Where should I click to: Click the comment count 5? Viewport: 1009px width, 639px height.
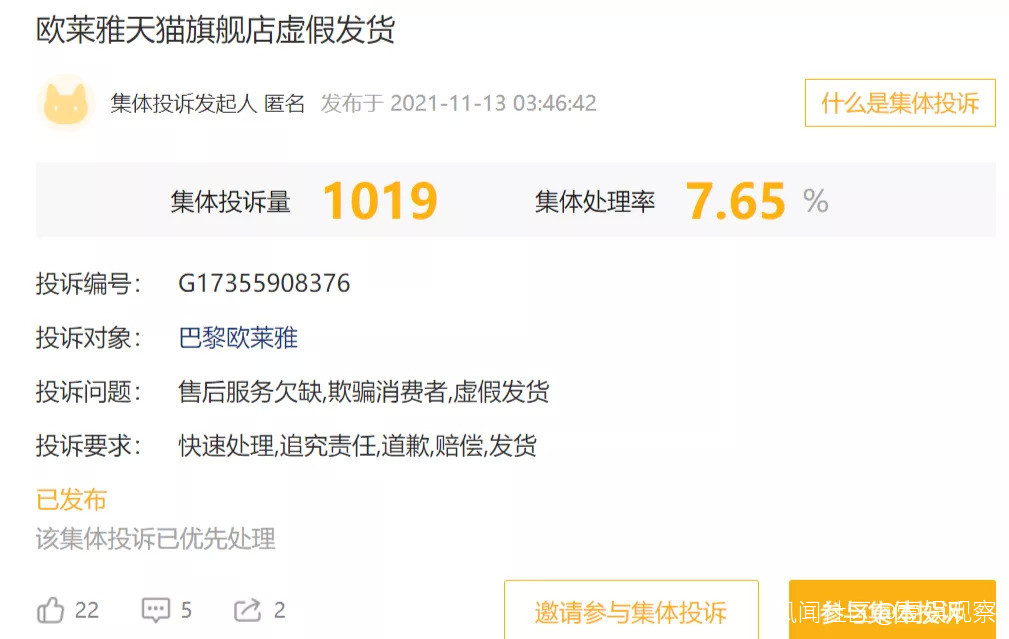[x=186, y=610]
